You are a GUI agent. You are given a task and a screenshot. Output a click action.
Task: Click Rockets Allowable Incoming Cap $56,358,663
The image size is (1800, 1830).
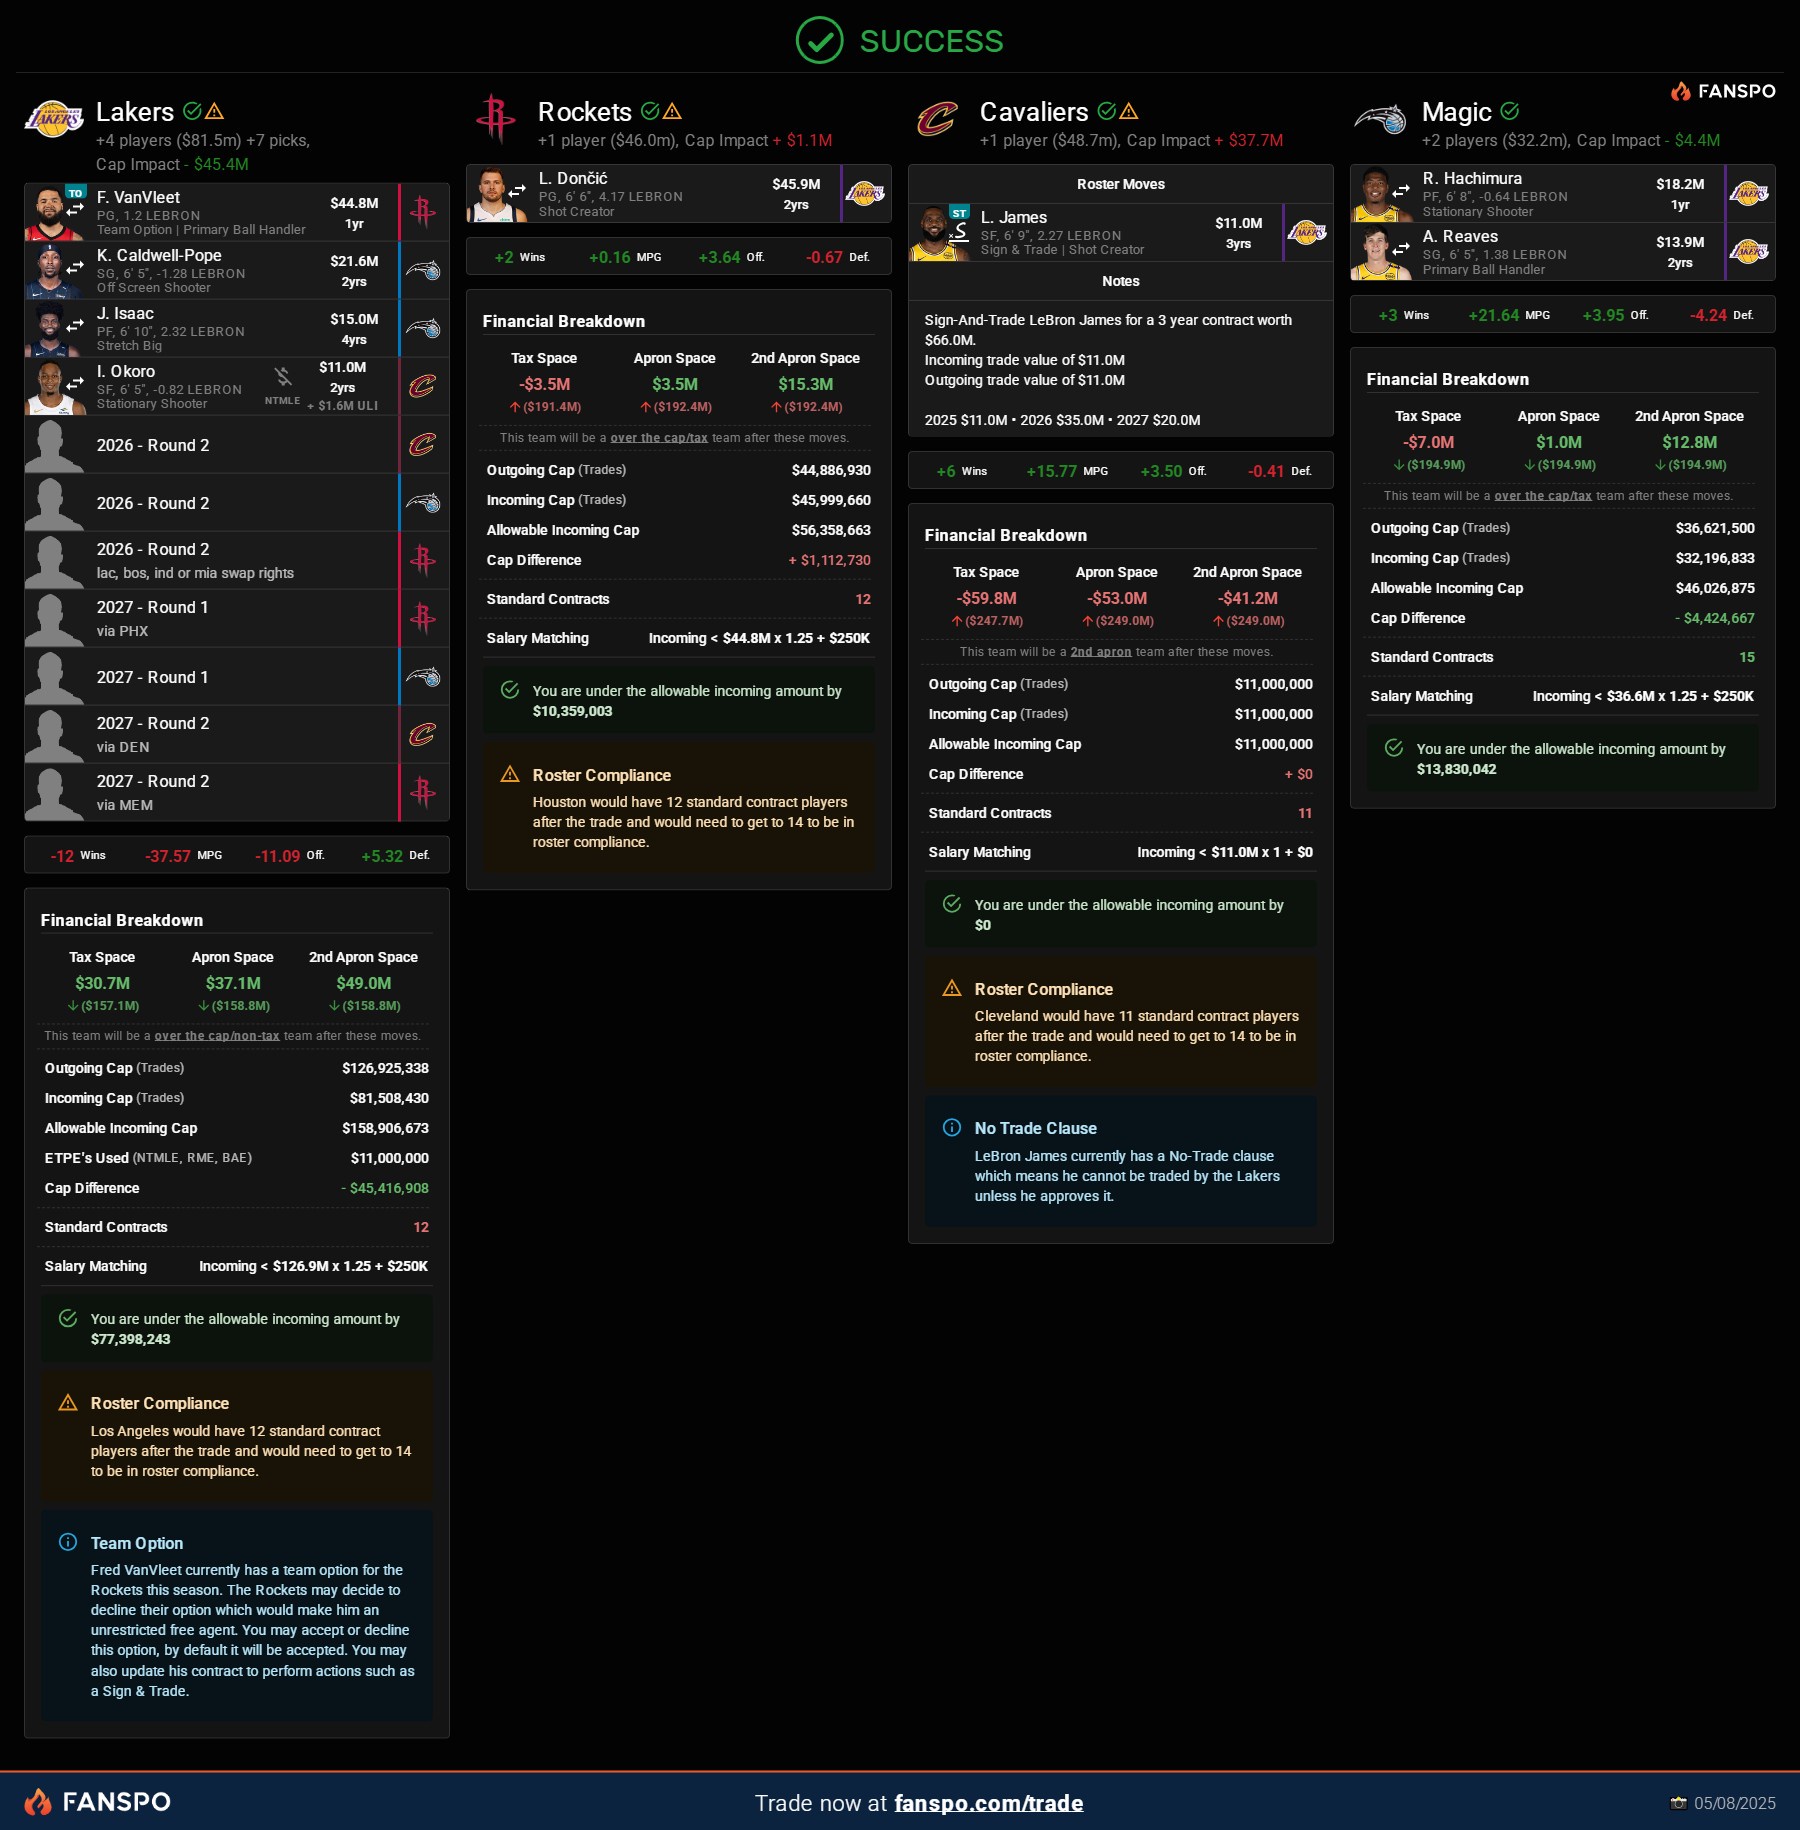[x=831, y=530]
